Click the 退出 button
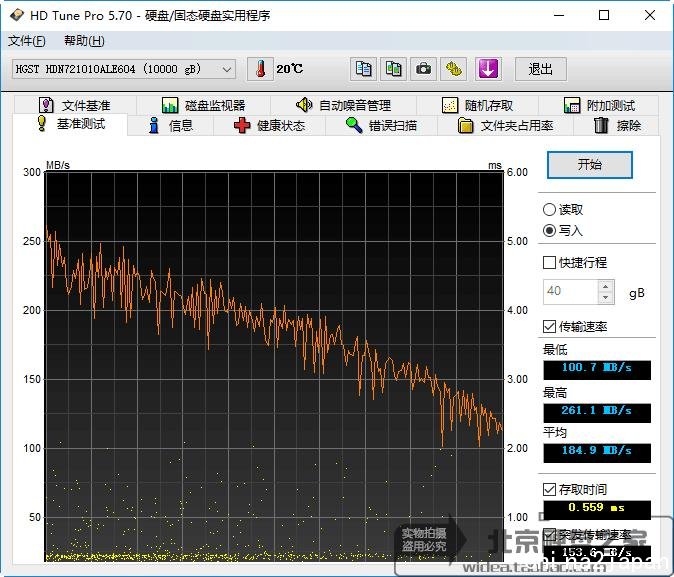Image resolution: width=674 pixels, height=577 pixels. [540, 69]
